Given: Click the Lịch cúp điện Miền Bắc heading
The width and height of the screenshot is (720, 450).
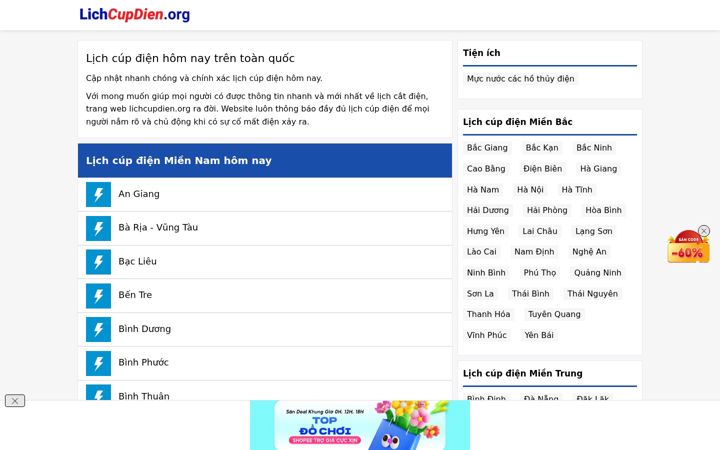Looking at the screenshot, I should coord(518,122).
